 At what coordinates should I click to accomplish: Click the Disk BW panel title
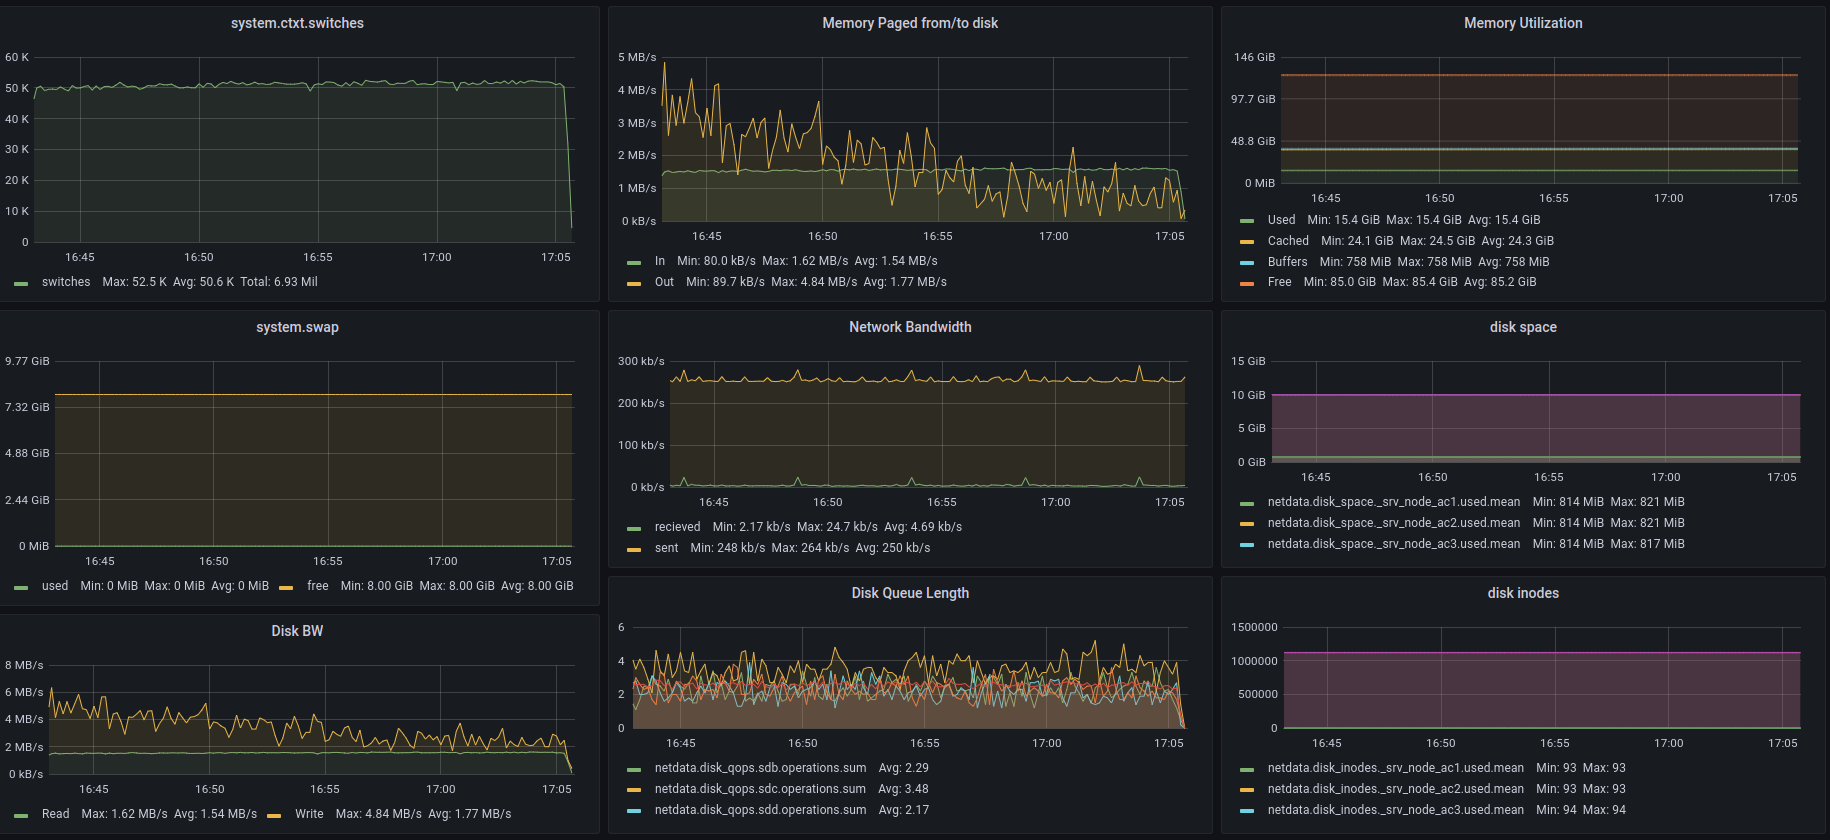(297, 631)
